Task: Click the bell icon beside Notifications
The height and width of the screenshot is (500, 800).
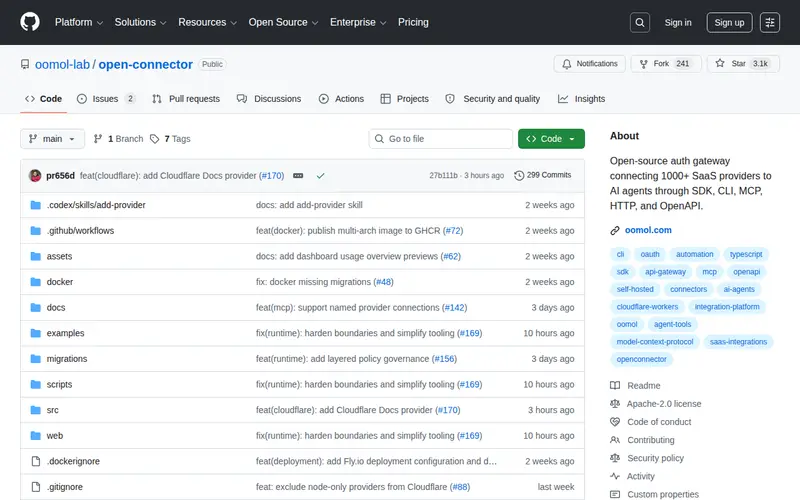Action: coord(566,64)
